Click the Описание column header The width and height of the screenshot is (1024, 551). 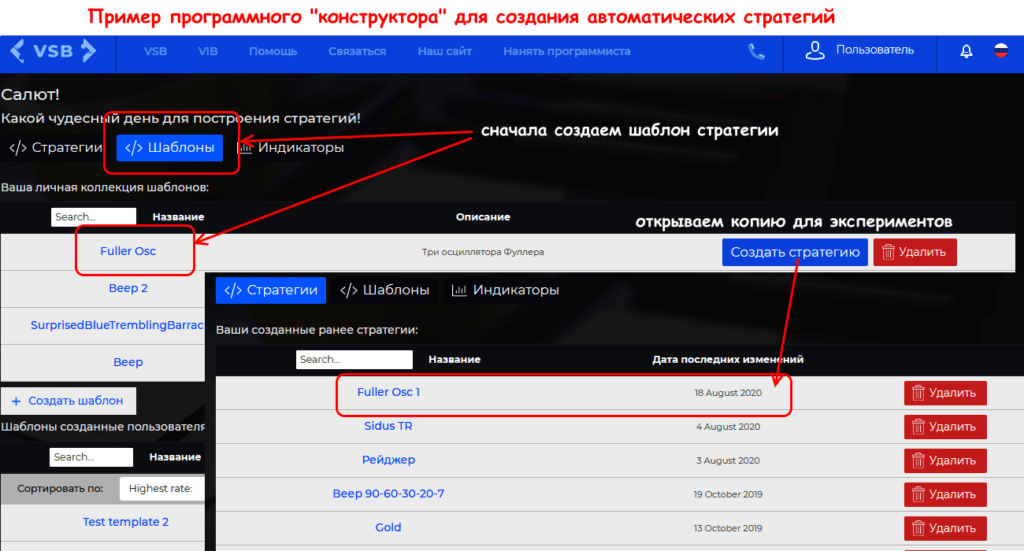(x=483, y=217)
